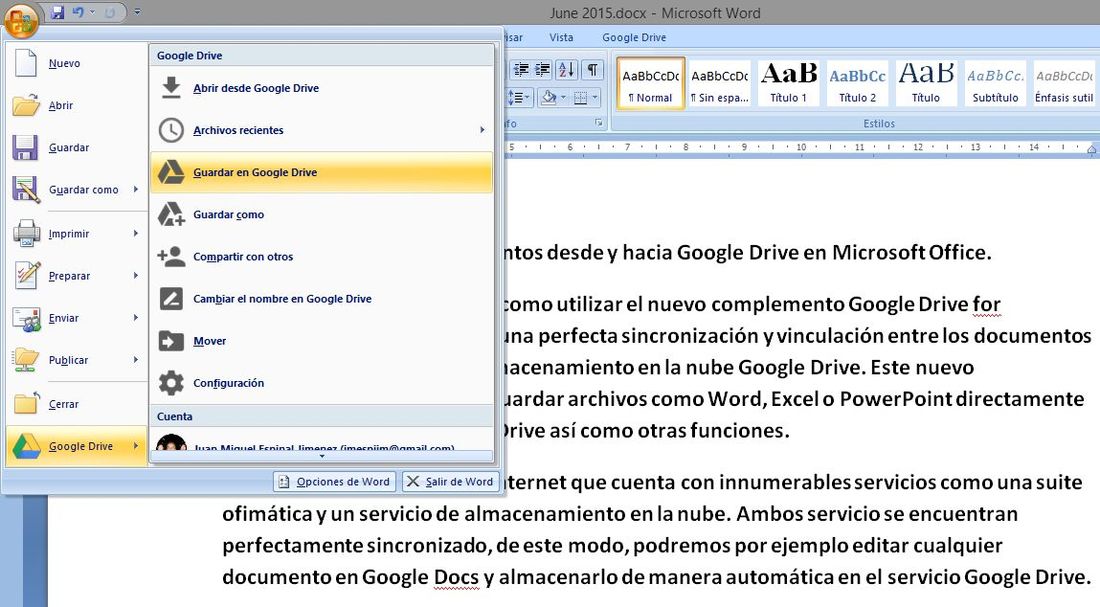The image size is (1100, 607).
Task: Click the Shading paint bucket icon
Action: point(549,98)
